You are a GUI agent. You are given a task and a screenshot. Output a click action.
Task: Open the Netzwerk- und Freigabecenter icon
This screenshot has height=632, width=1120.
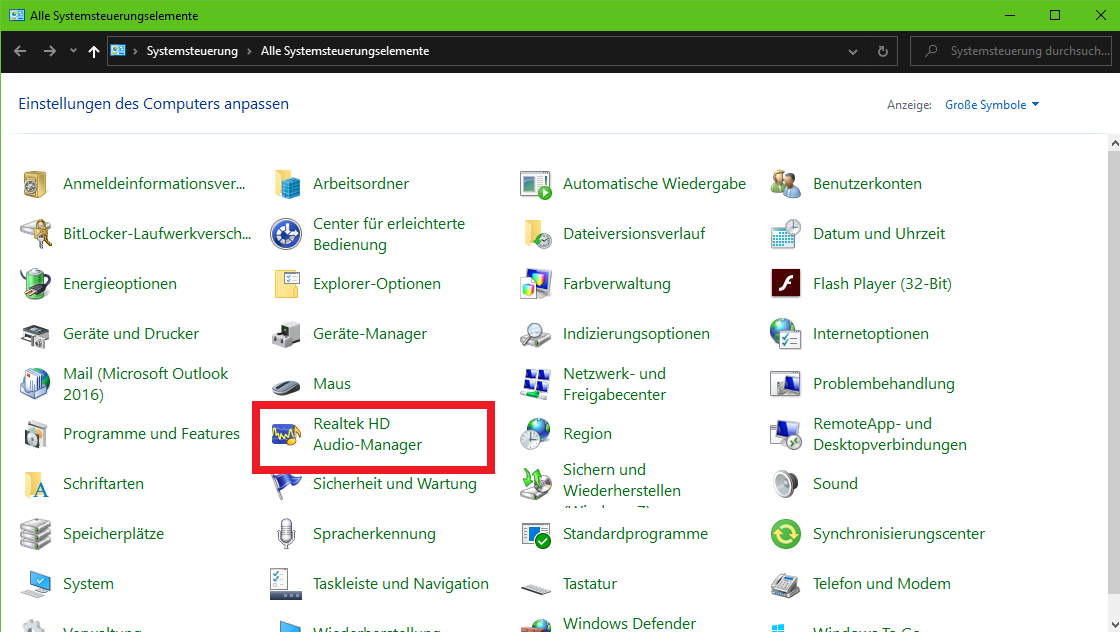point(536,384)
